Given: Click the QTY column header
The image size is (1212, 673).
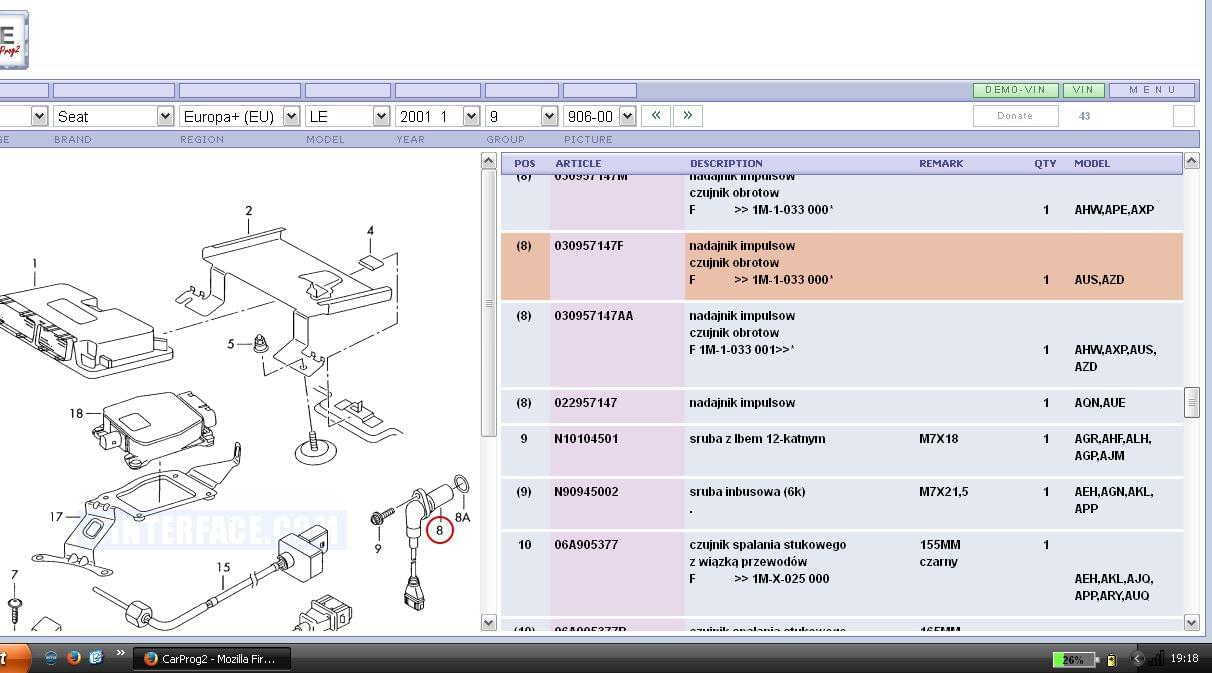Looking at the screenshot, I should (1045, 163).
